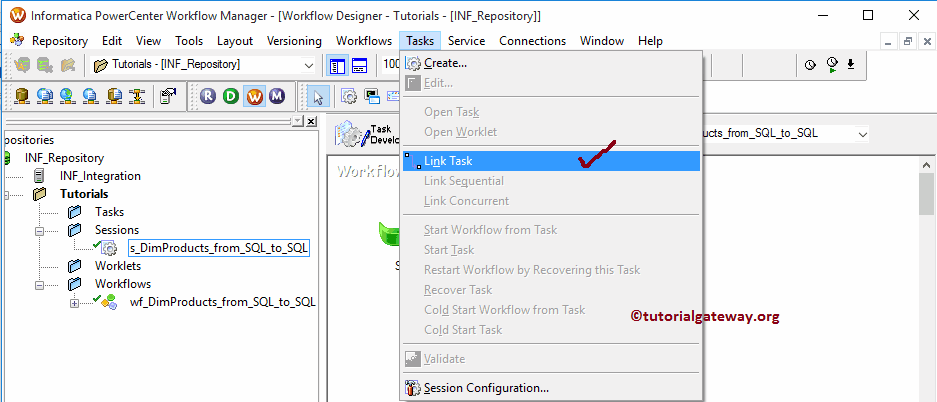Click the INF_Integration server icon
This screenshot has height=402, width=937.
39,176
